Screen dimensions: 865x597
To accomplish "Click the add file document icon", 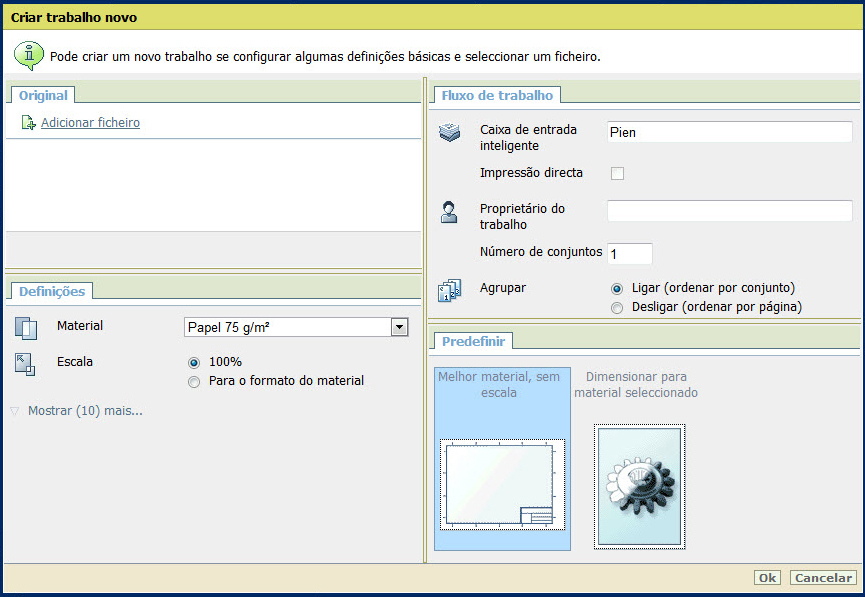I will (28, 123).
